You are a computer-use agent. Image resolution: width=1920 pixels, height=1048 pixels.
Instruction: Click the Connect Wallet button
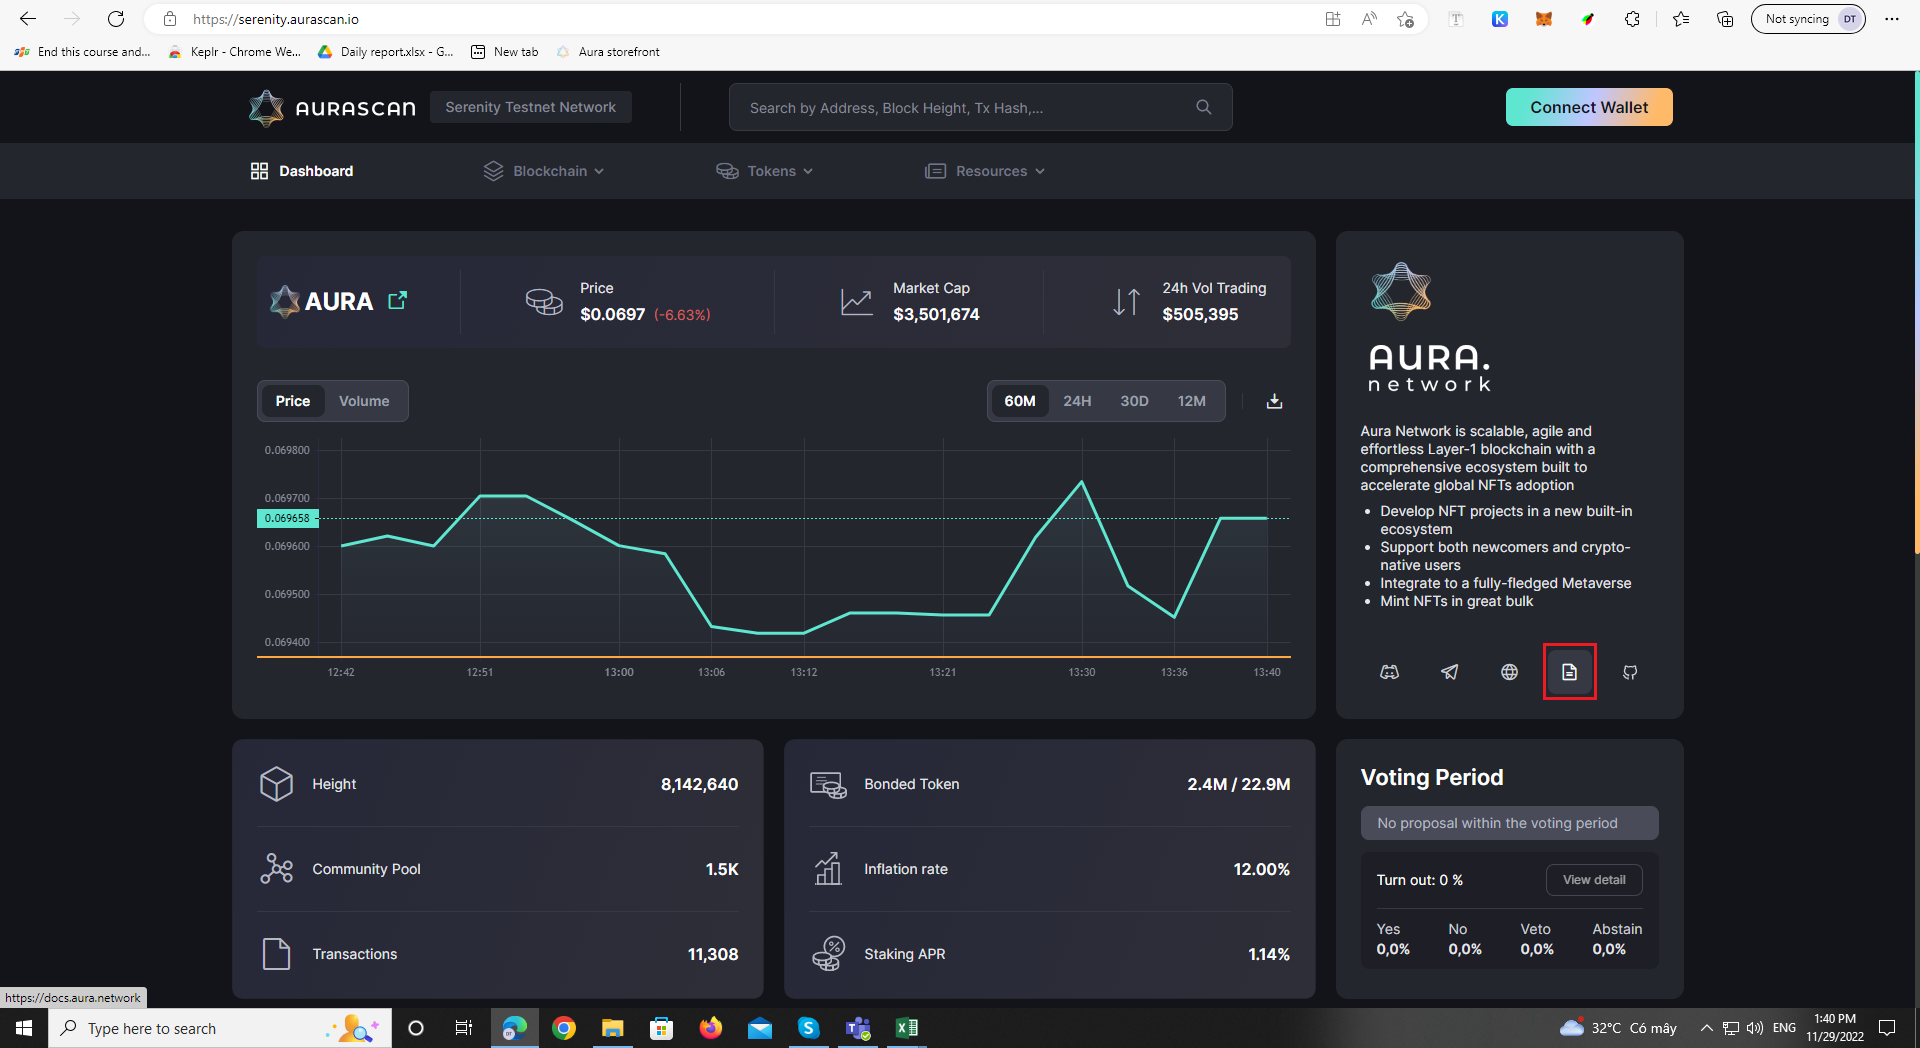pos(1589,107)
